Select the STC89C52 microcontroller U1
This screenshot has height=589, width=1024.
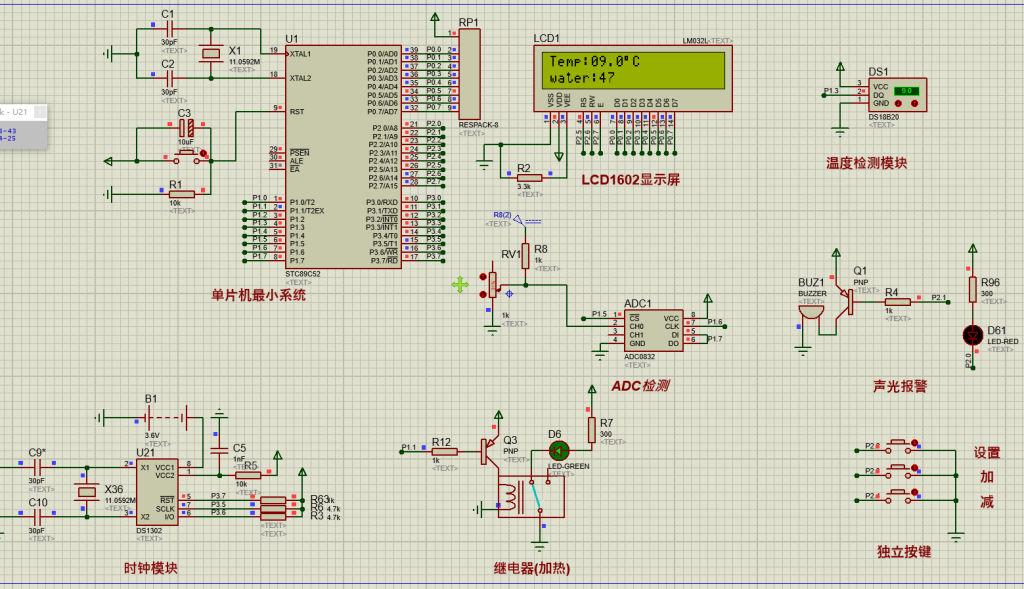coord(342,155)
